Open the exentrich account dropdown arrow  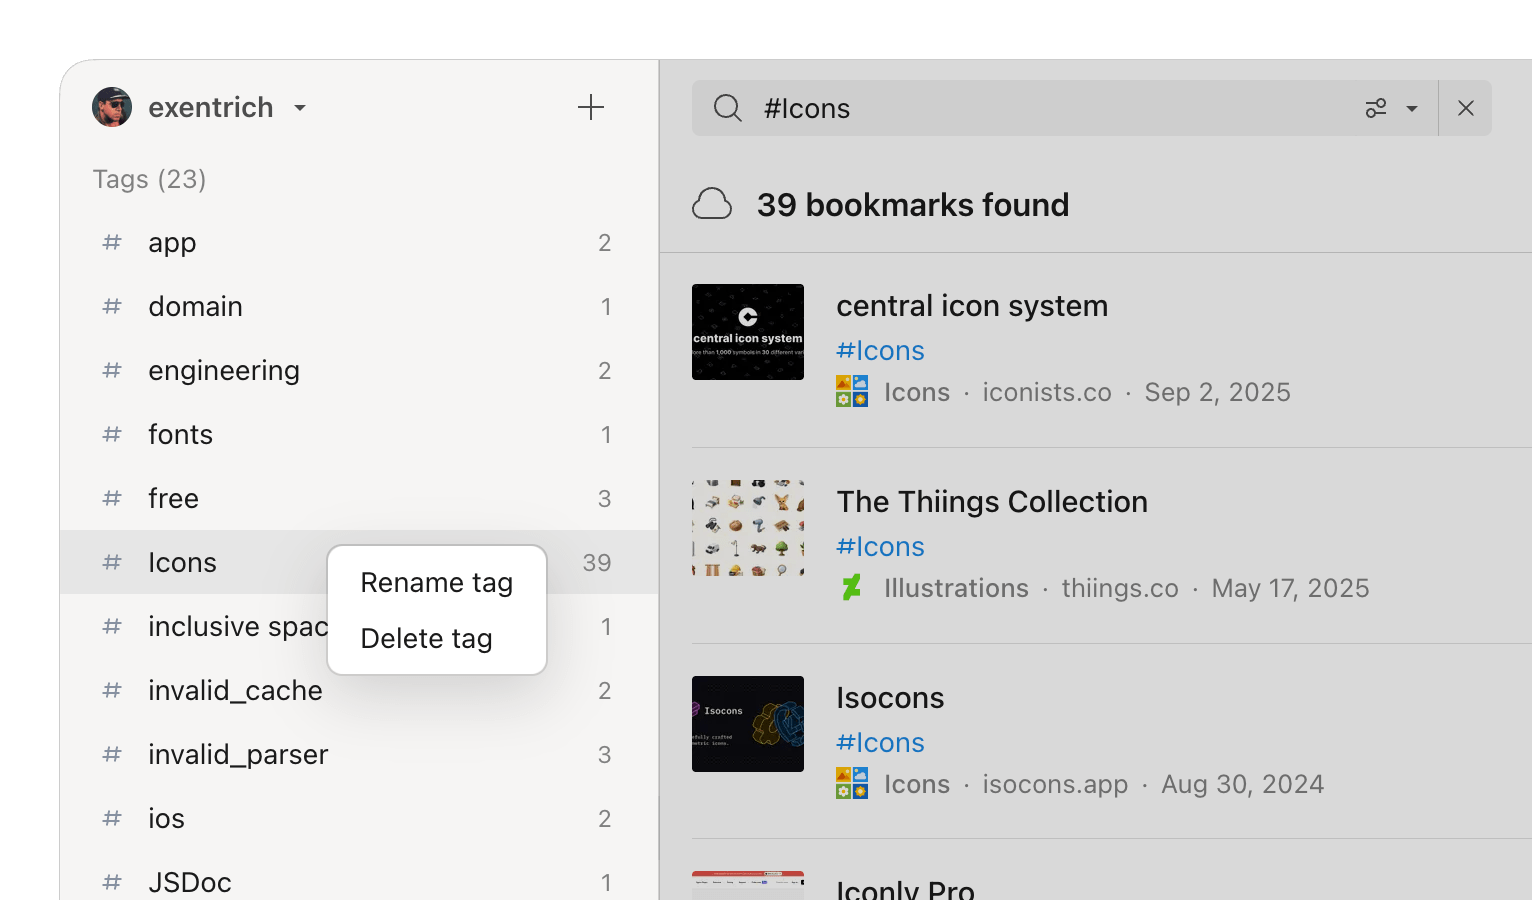pos(300,108)
